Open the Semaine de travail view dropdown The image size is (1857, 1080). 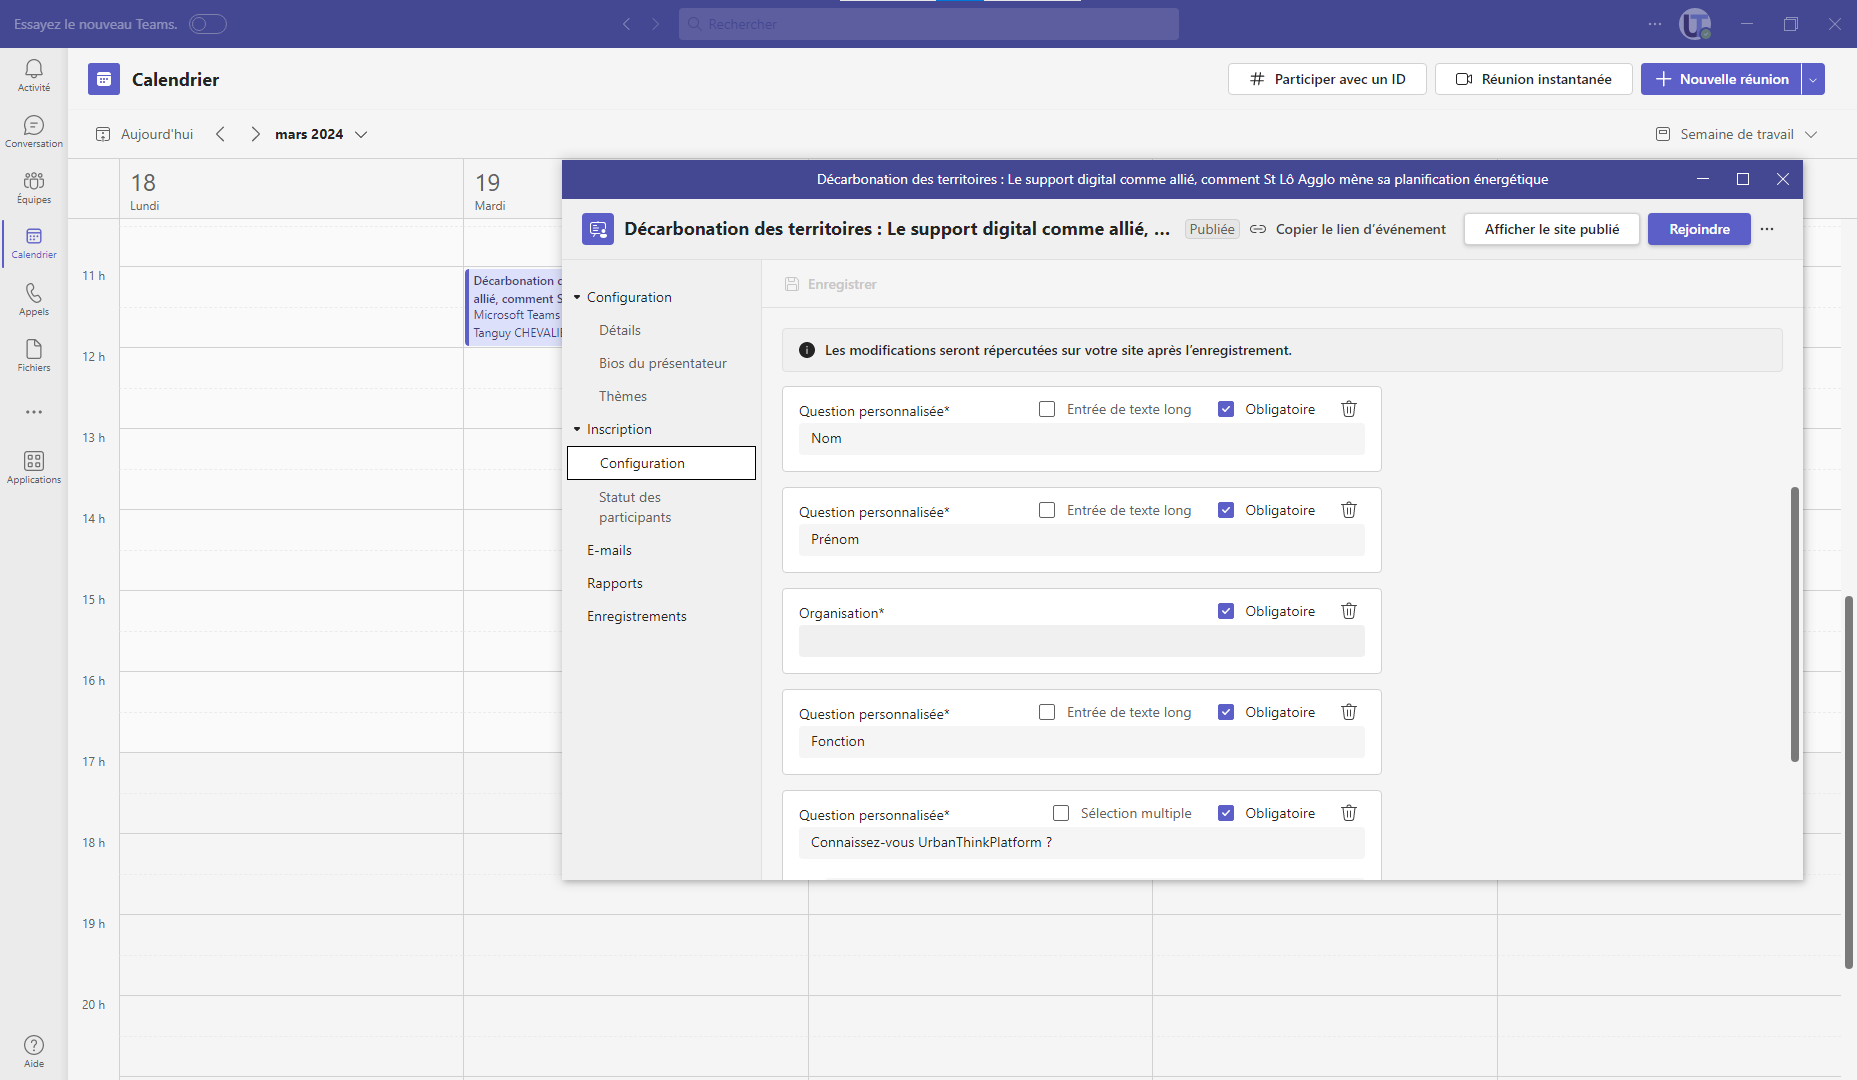tap(1736, 134)
